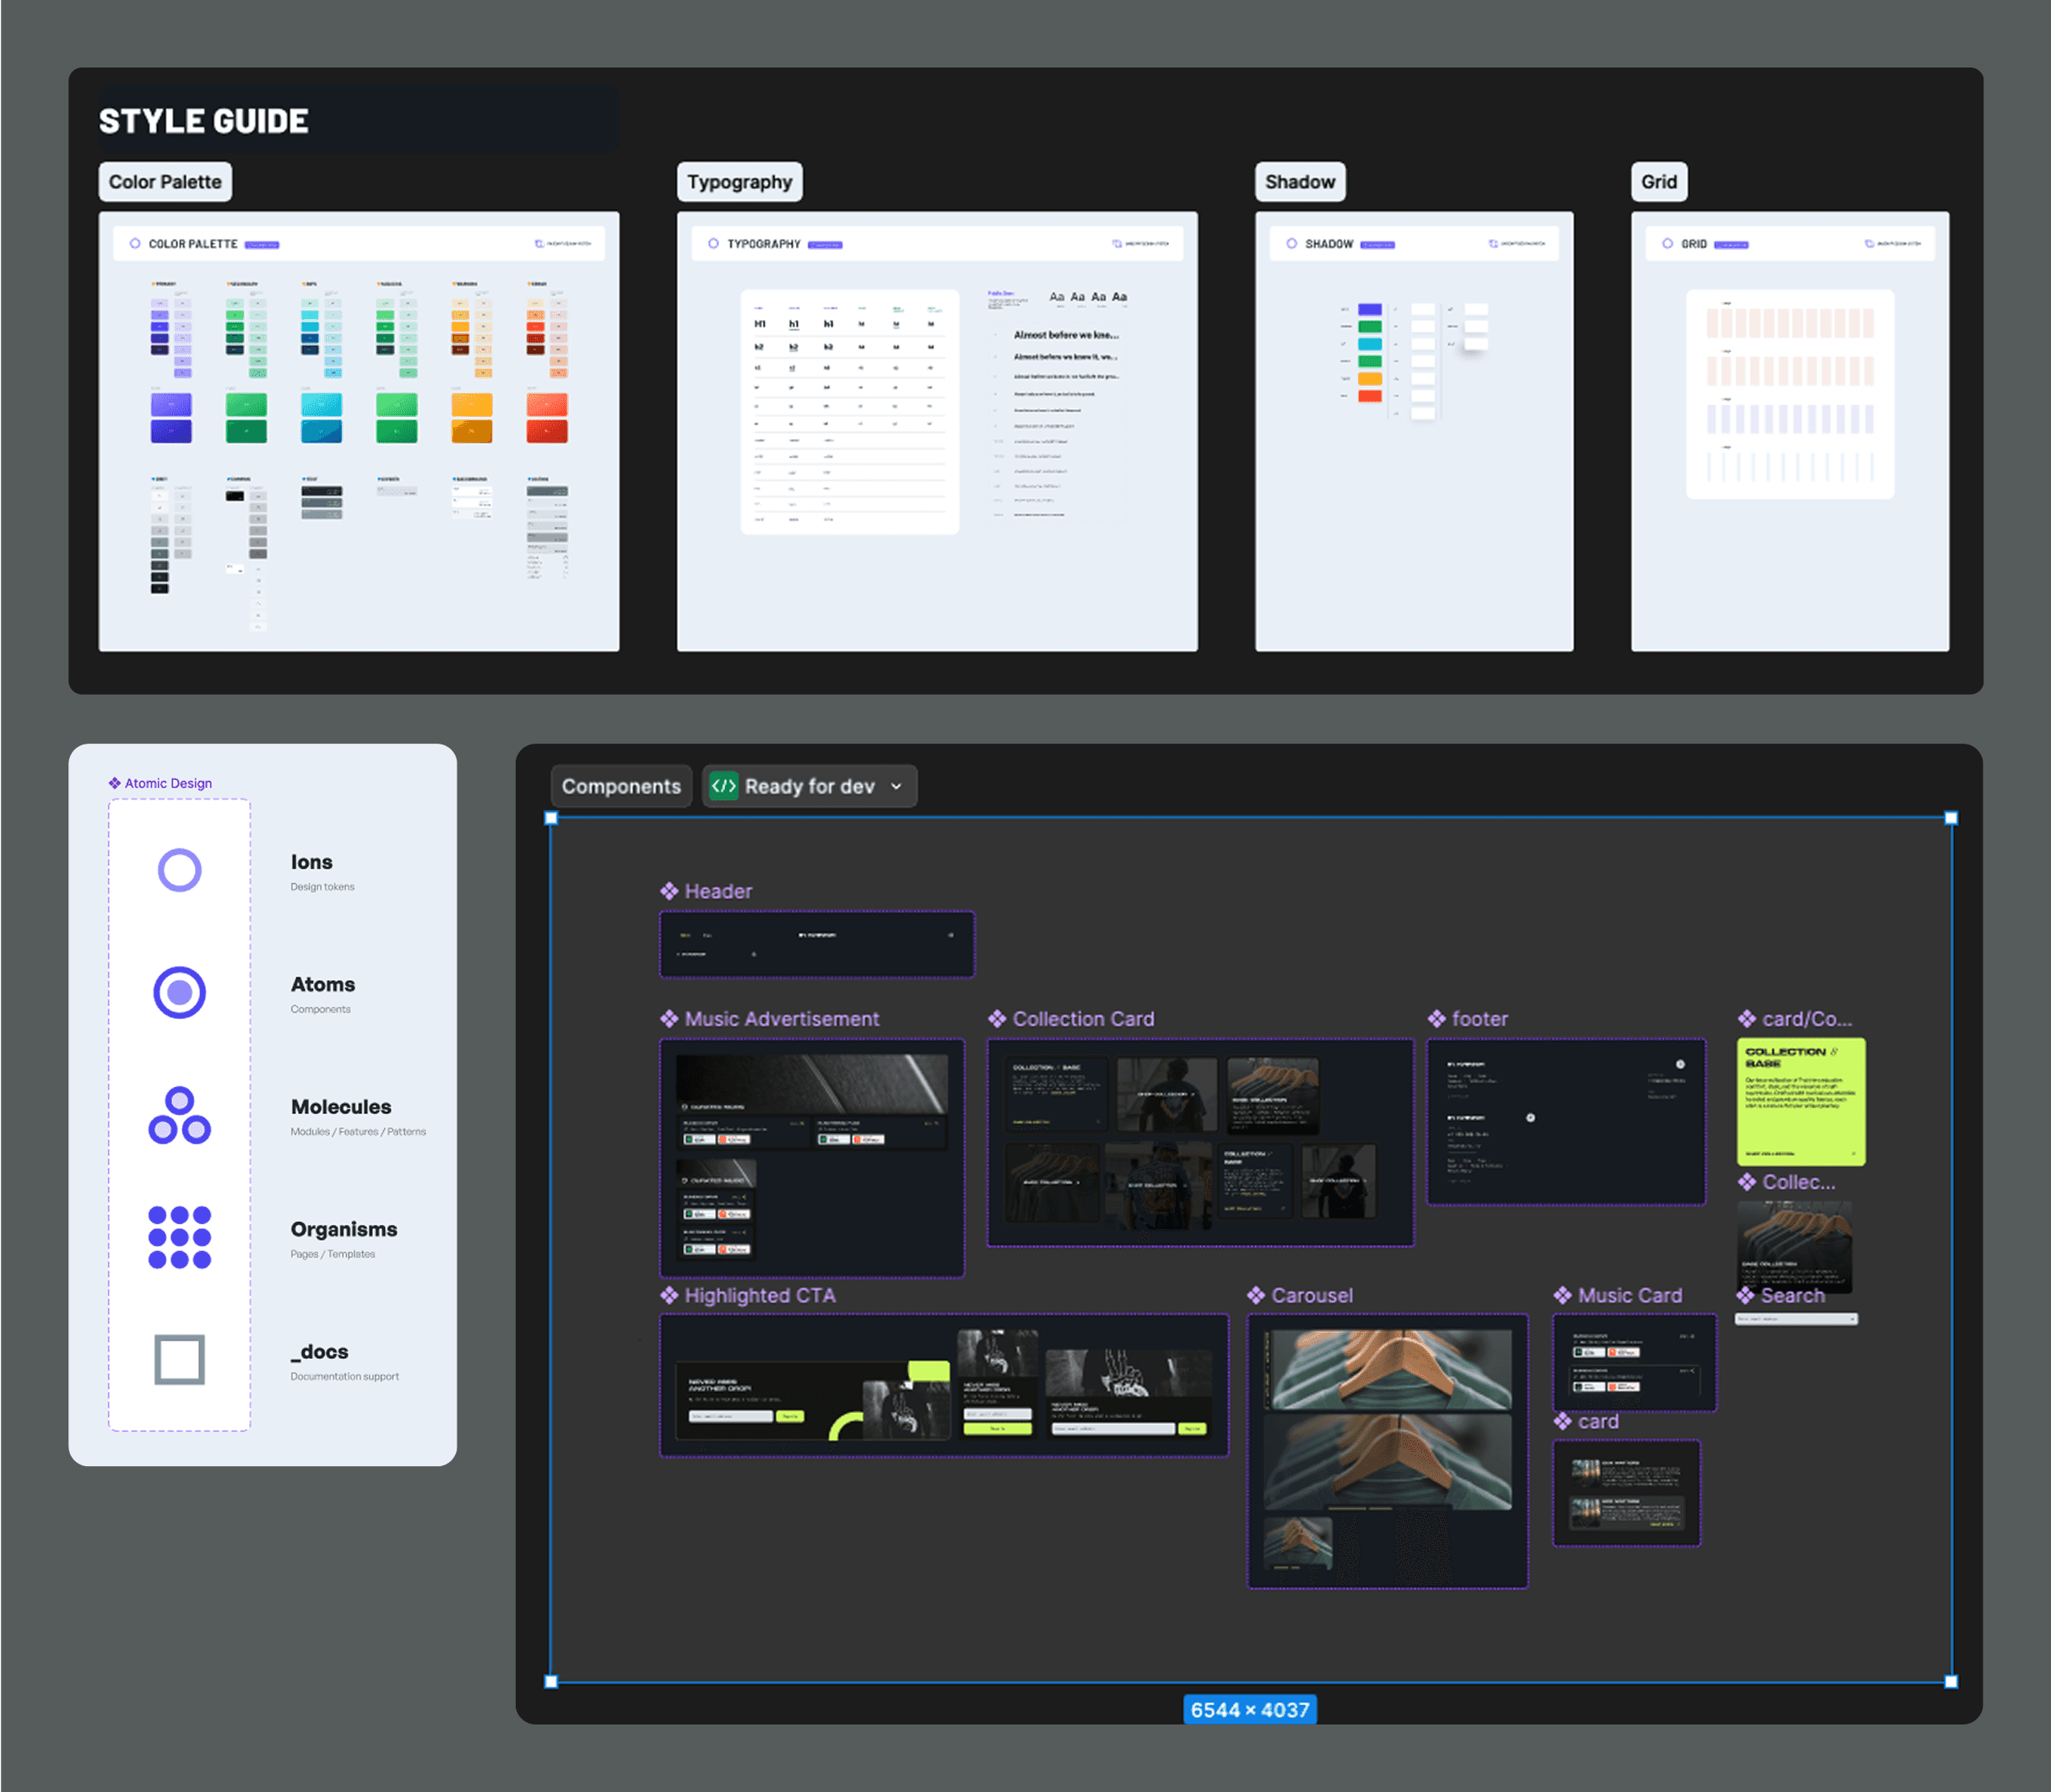Click the Ions hollow circle icon
2051x1792 pixels.
pos(179,870)
